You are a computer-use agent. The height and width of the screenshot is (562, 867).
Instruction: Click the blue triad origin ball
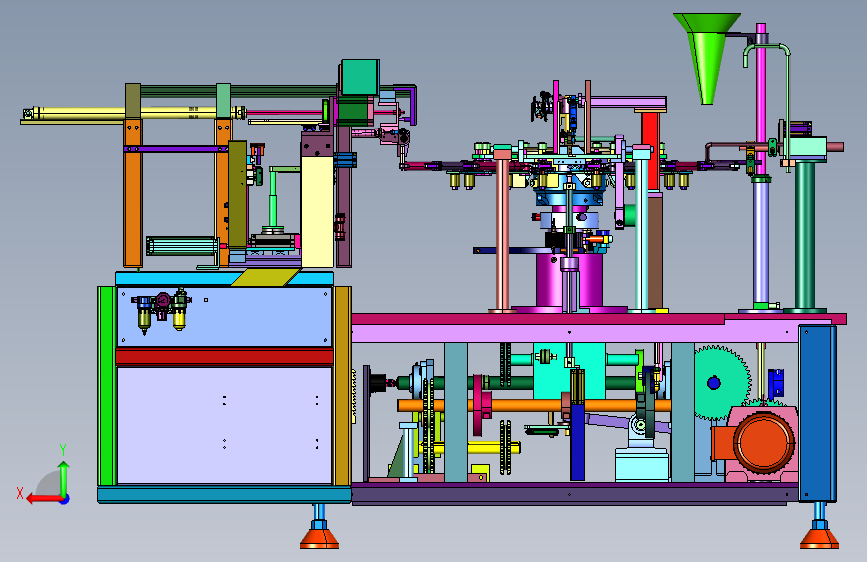pos(65,499)
